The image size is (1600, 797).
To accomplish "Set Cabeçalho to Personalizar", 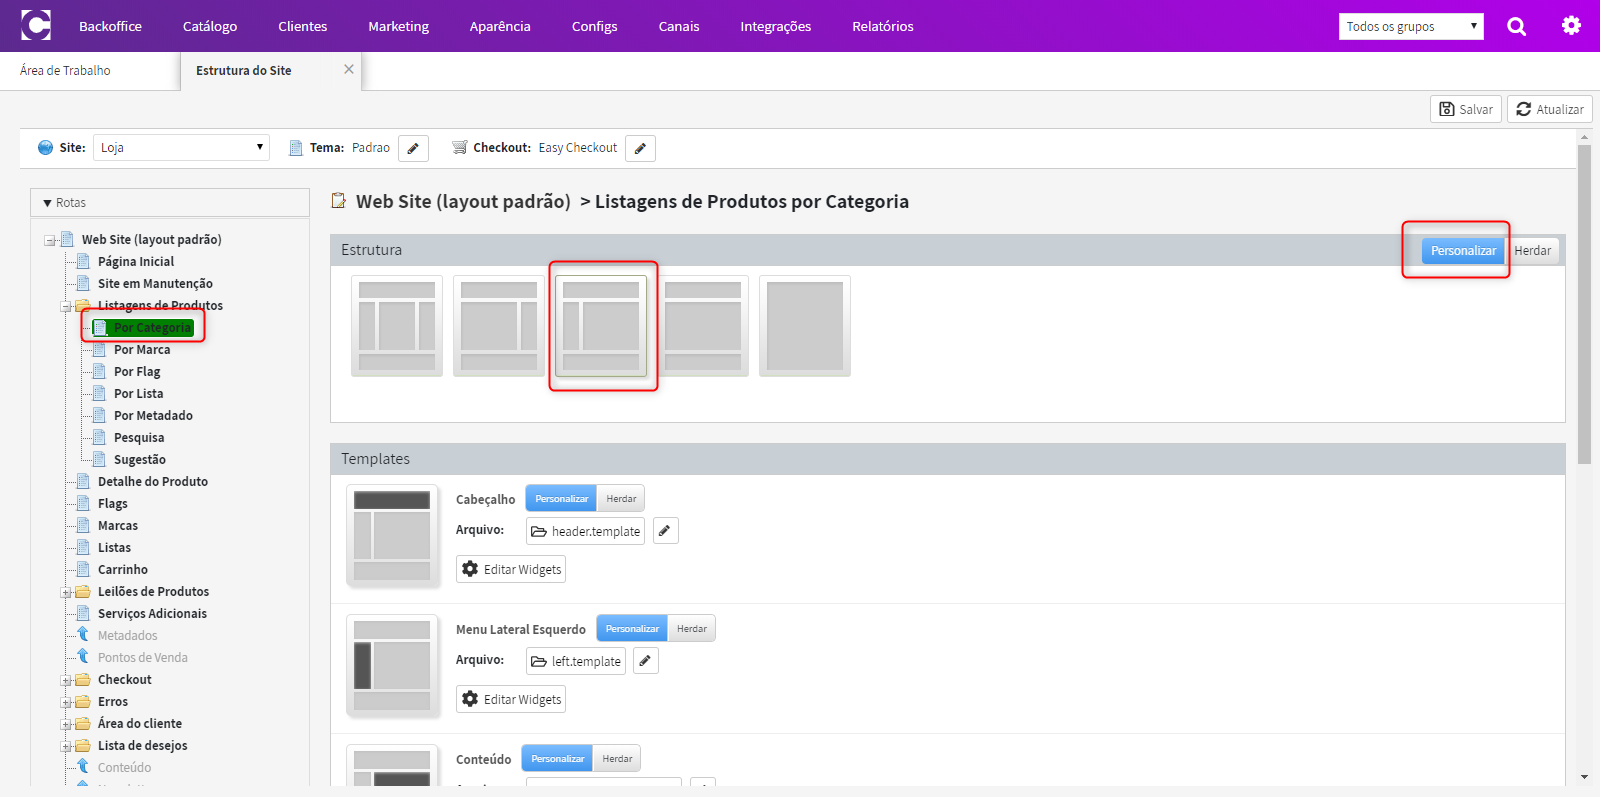I will 561,498.
